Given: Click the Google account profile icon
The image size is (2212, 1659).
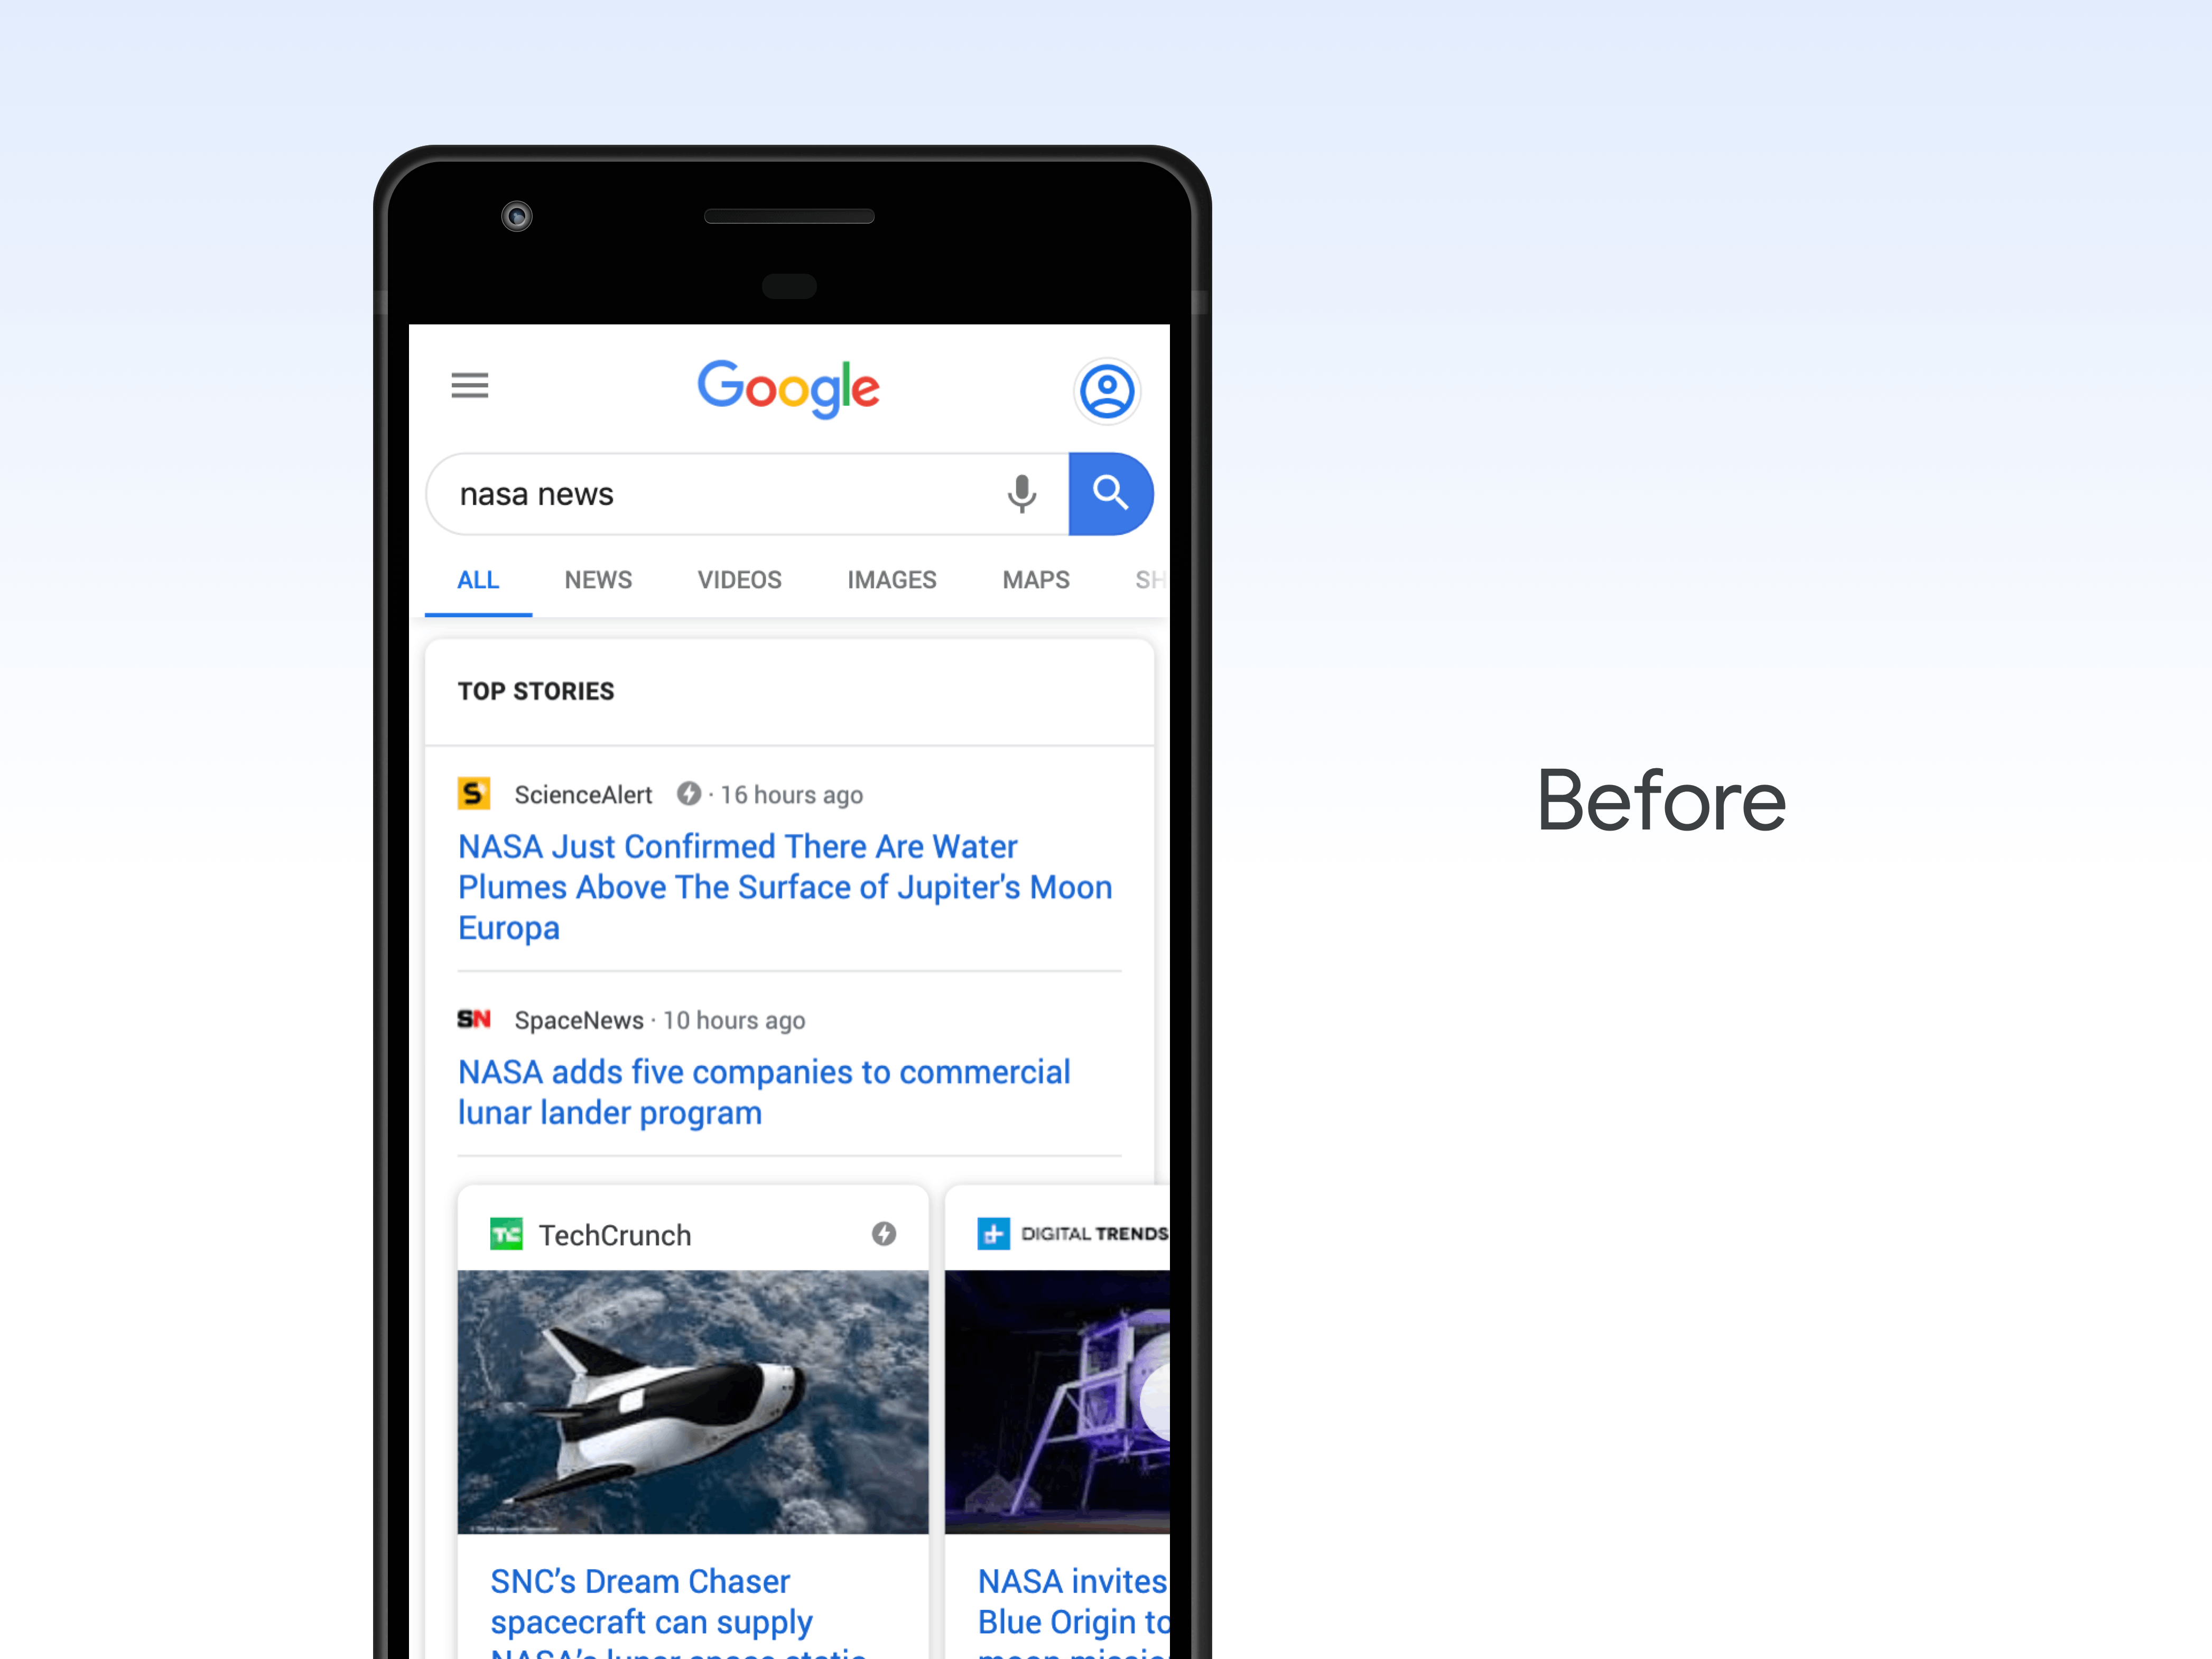Looking at the screenshot, I should click(1107, 387).
